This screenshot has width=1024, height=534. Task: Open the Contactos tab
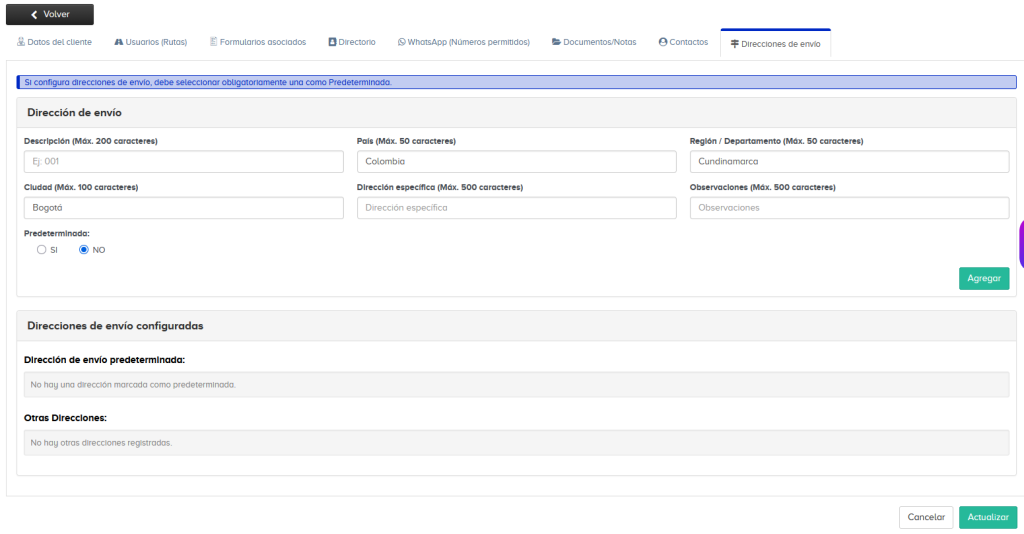pyautogui.click(x=683, y=42)
